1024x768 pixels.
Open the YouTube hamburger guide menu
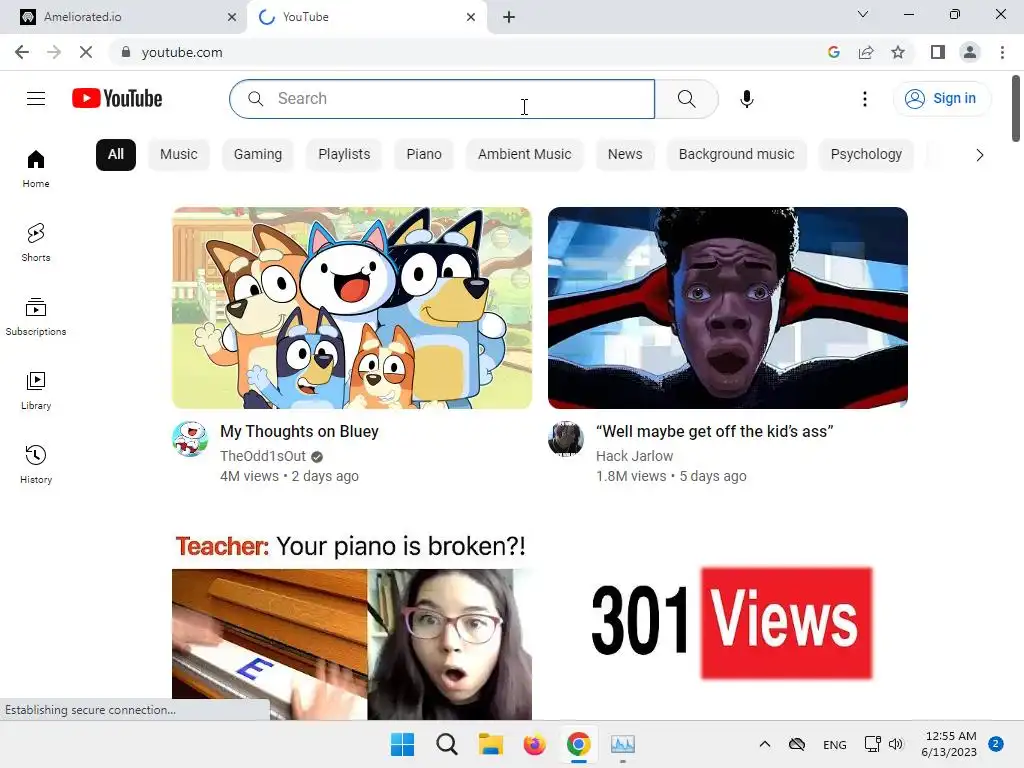(x=36, y=99)
